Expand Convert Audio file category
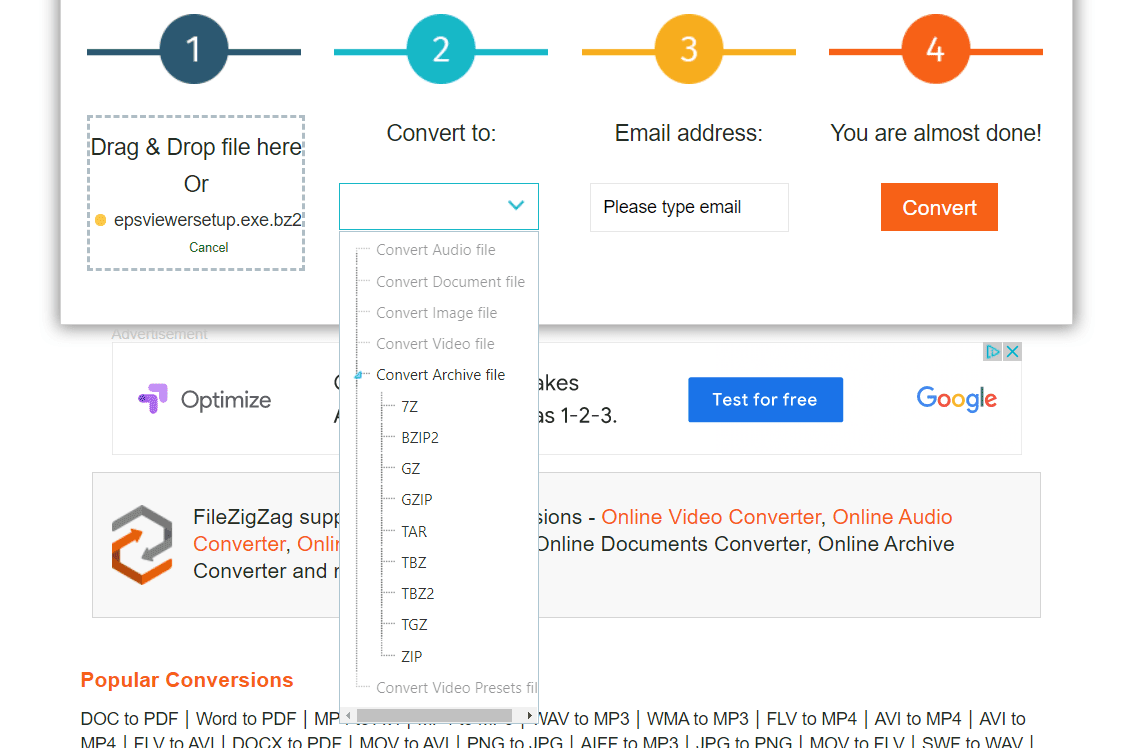The width and height of the screenshot is (1122, 748). click(x=436, y=250)
